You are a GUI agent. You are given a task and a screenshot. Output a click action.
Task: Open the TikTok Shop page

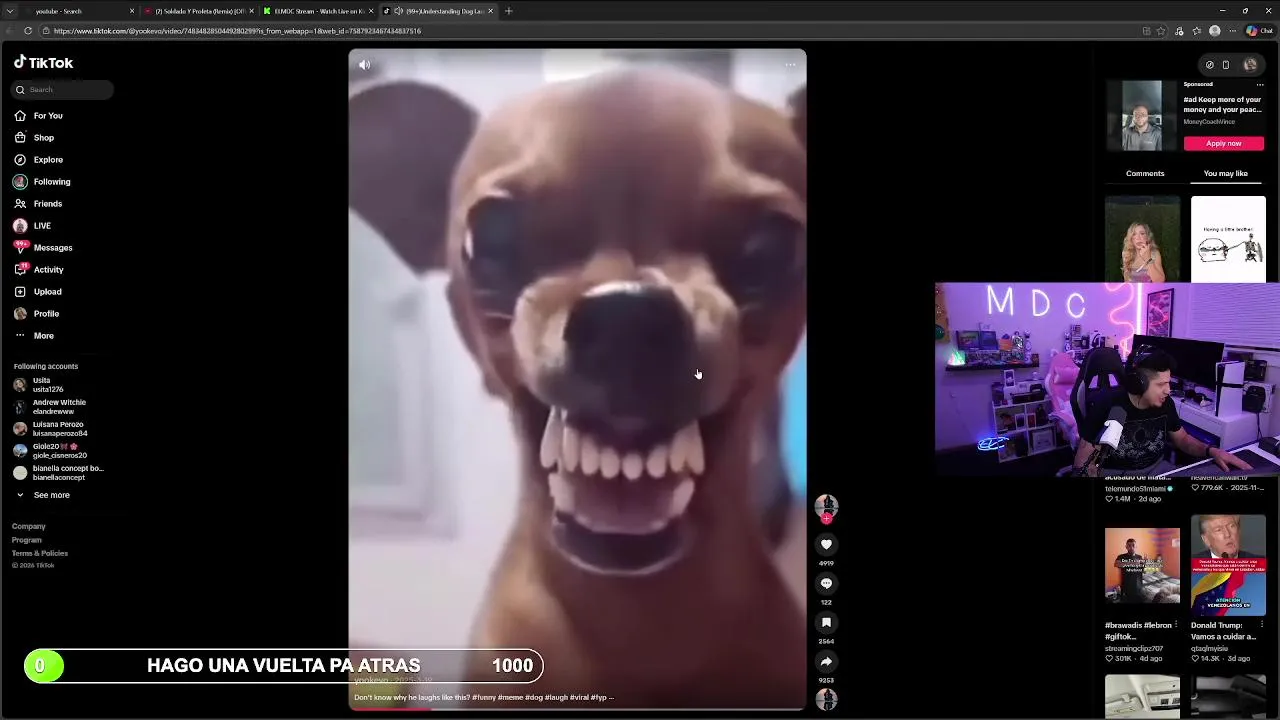(34, 138)
